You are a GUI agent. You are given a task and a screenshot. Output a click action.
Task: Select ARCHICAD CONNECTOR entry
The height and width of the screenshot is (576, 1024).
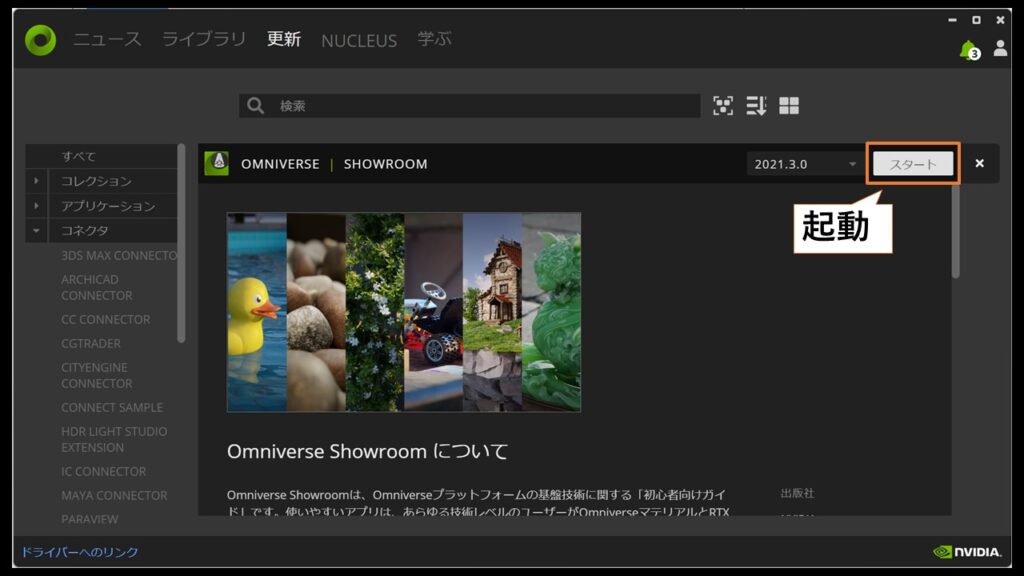[97, 287]
